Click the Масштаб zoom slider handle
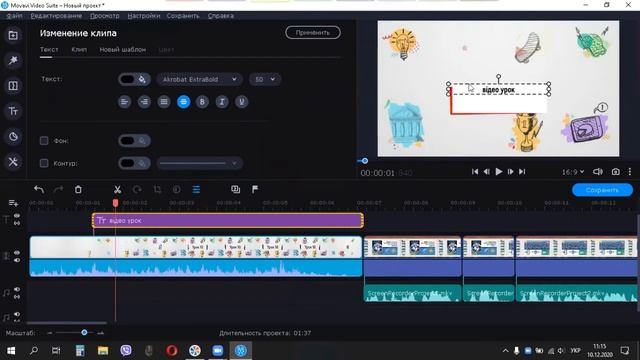640x360 pixels. 84,333
